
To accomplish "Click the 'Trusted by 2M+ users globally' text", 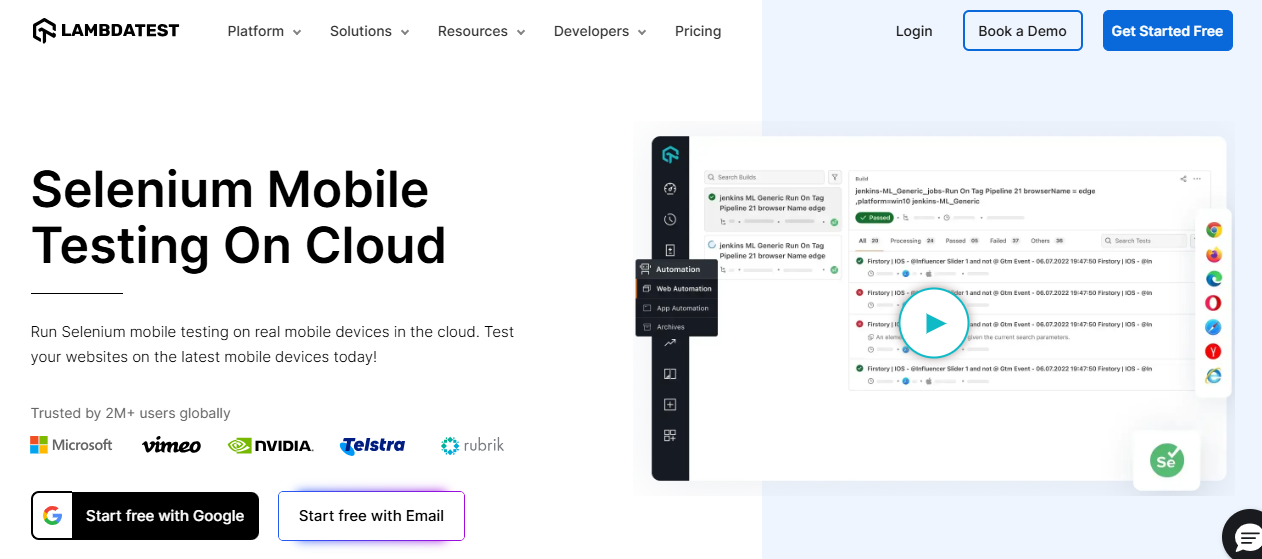I will tap(131, 413).
